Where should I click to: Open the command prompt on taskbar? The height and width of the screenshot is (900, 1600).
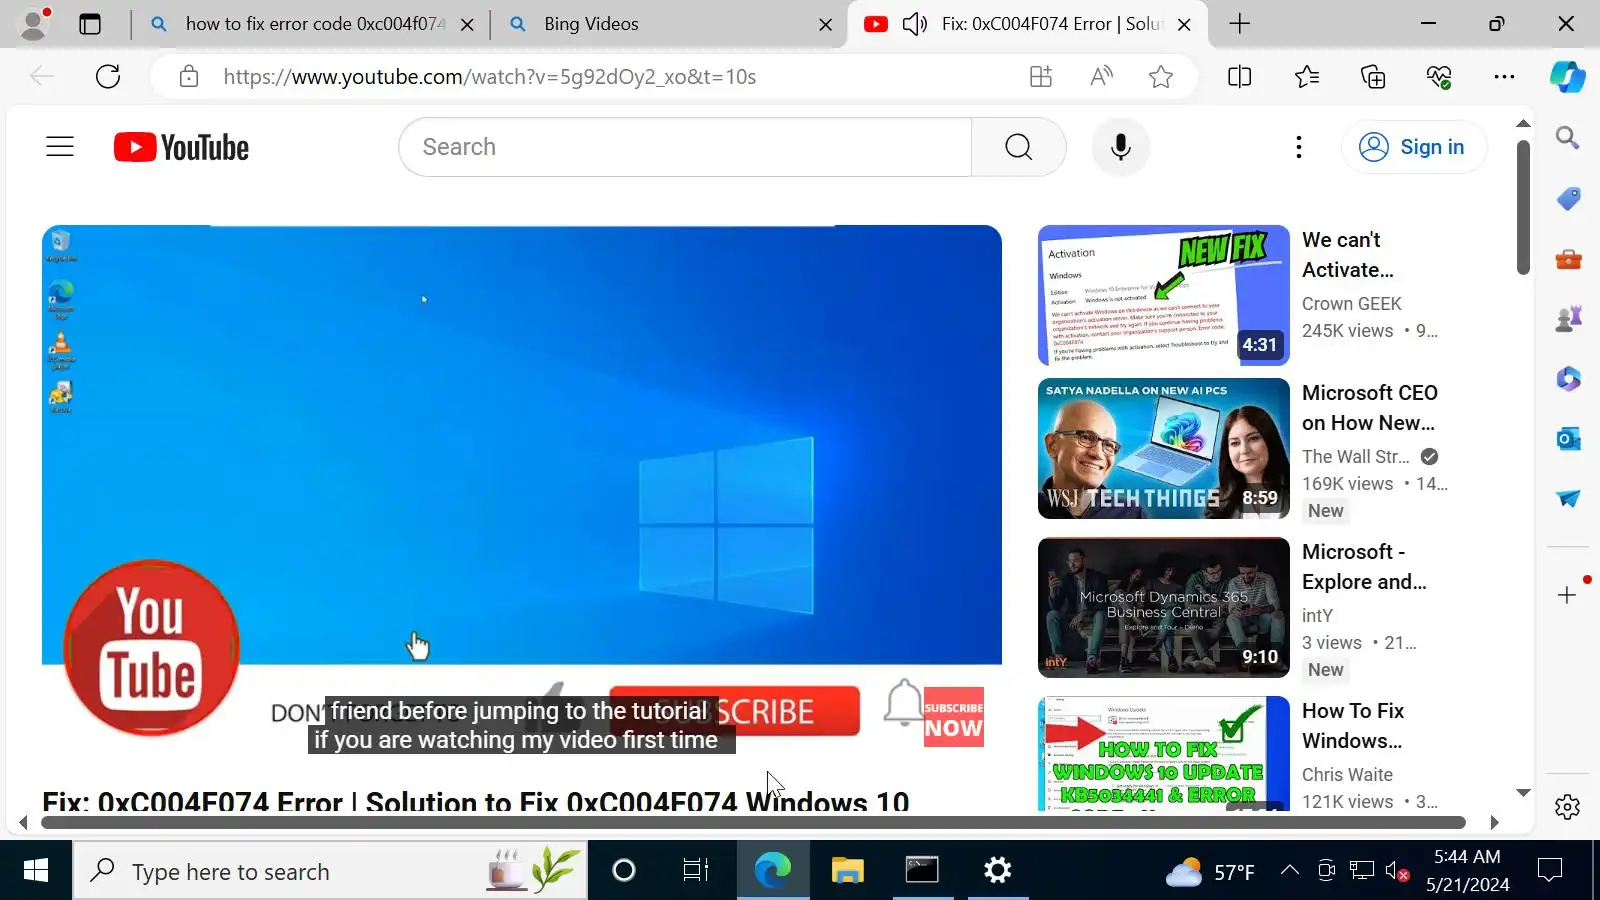922,871
